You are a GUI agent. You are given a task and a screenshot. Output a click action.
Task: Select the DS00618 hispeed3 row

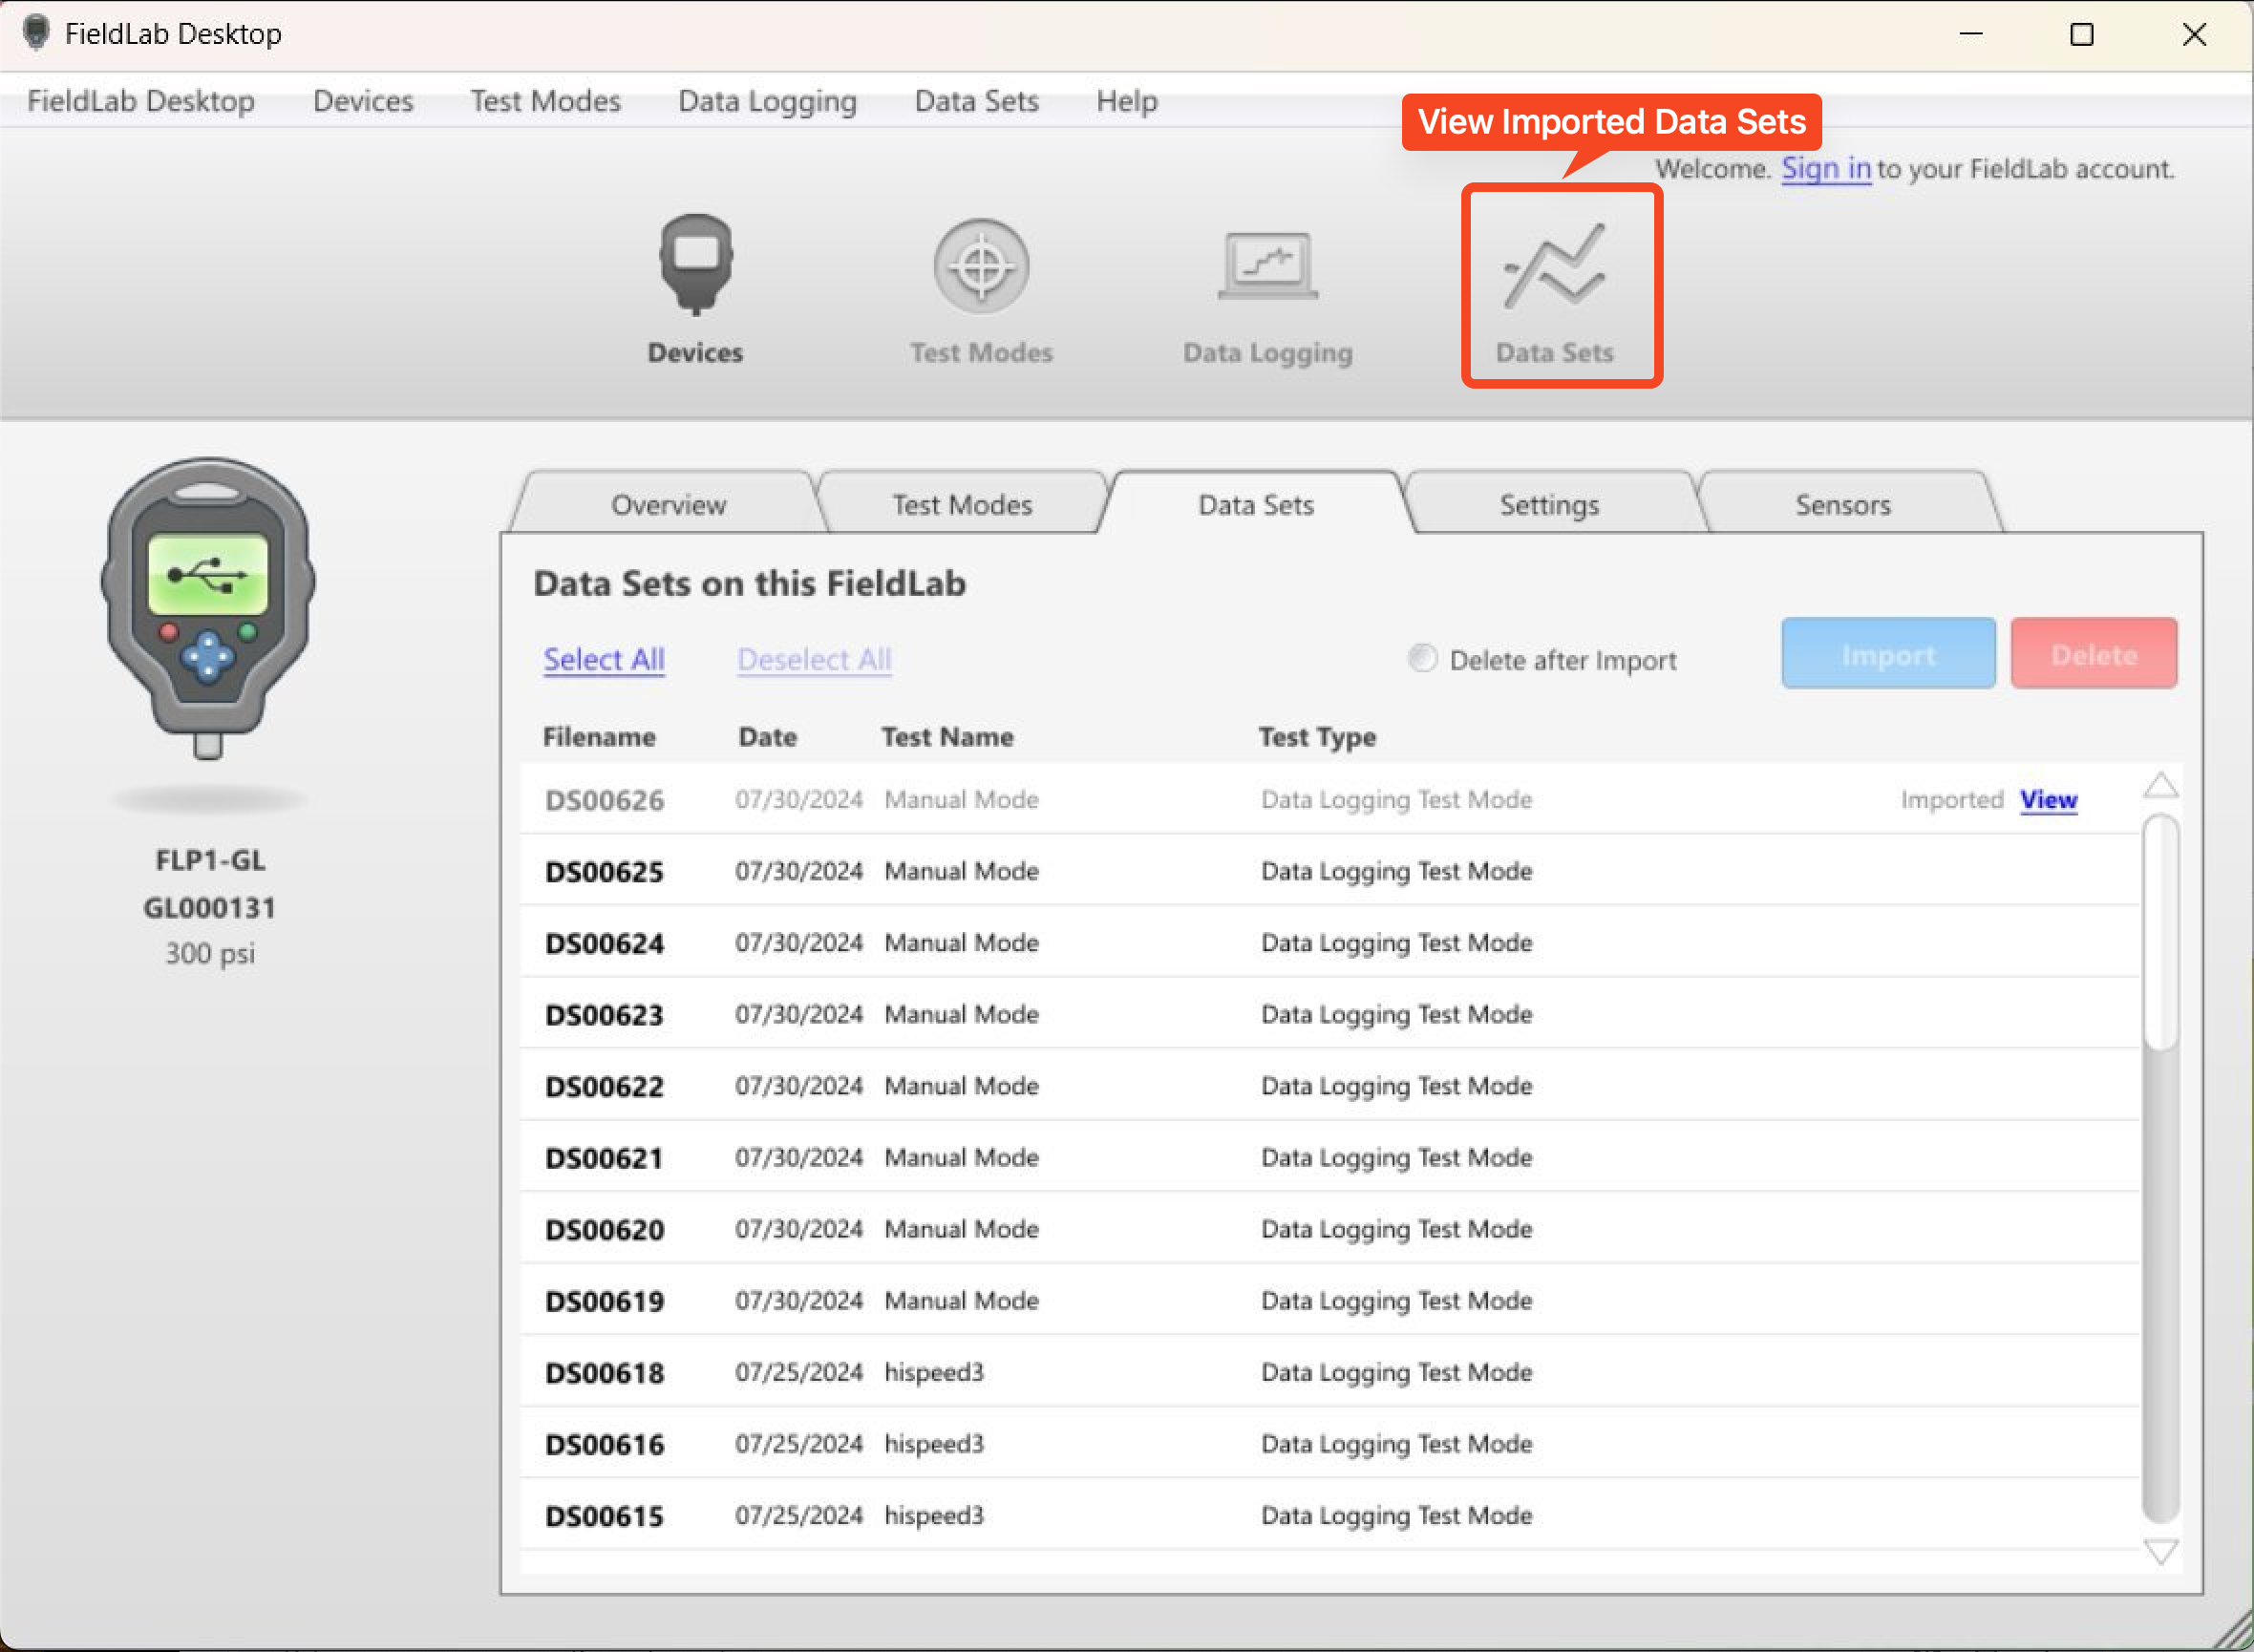pos(1330,1372)
